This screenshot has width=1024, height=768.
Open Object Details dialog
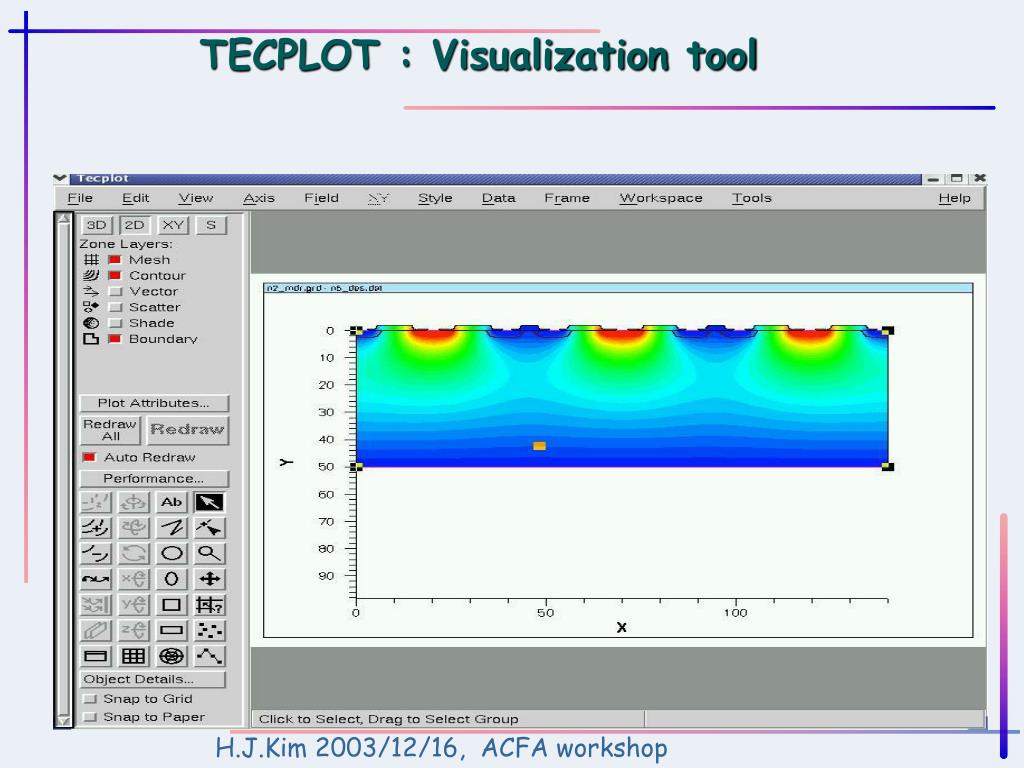(153, 679)
